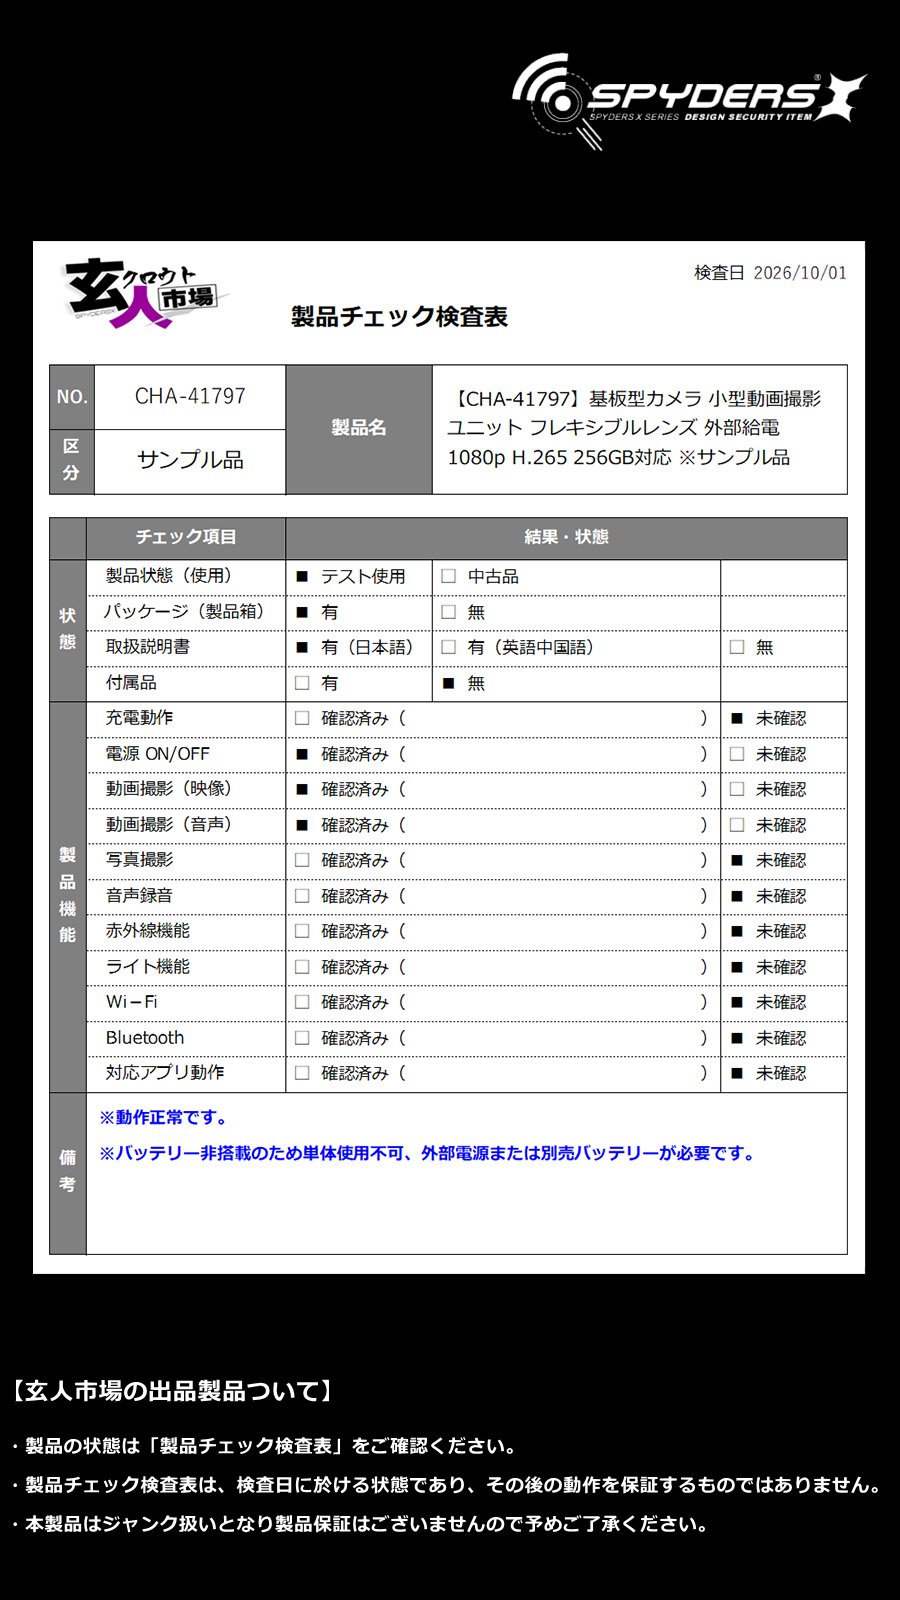This screenshot has width=900, height=1600.
Task: Toggle 対応アプリ動作 未確認 checkbox
Action: coord(737,1073)
